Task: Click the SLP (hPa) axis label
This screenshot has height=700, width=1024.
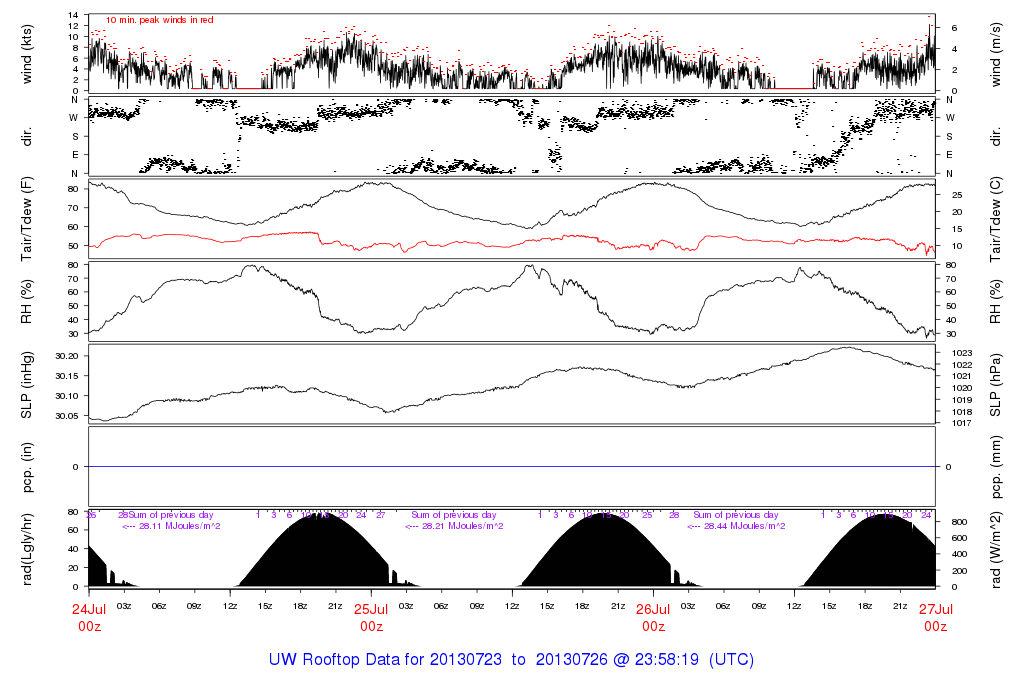Action: click(x=995, y=386)
